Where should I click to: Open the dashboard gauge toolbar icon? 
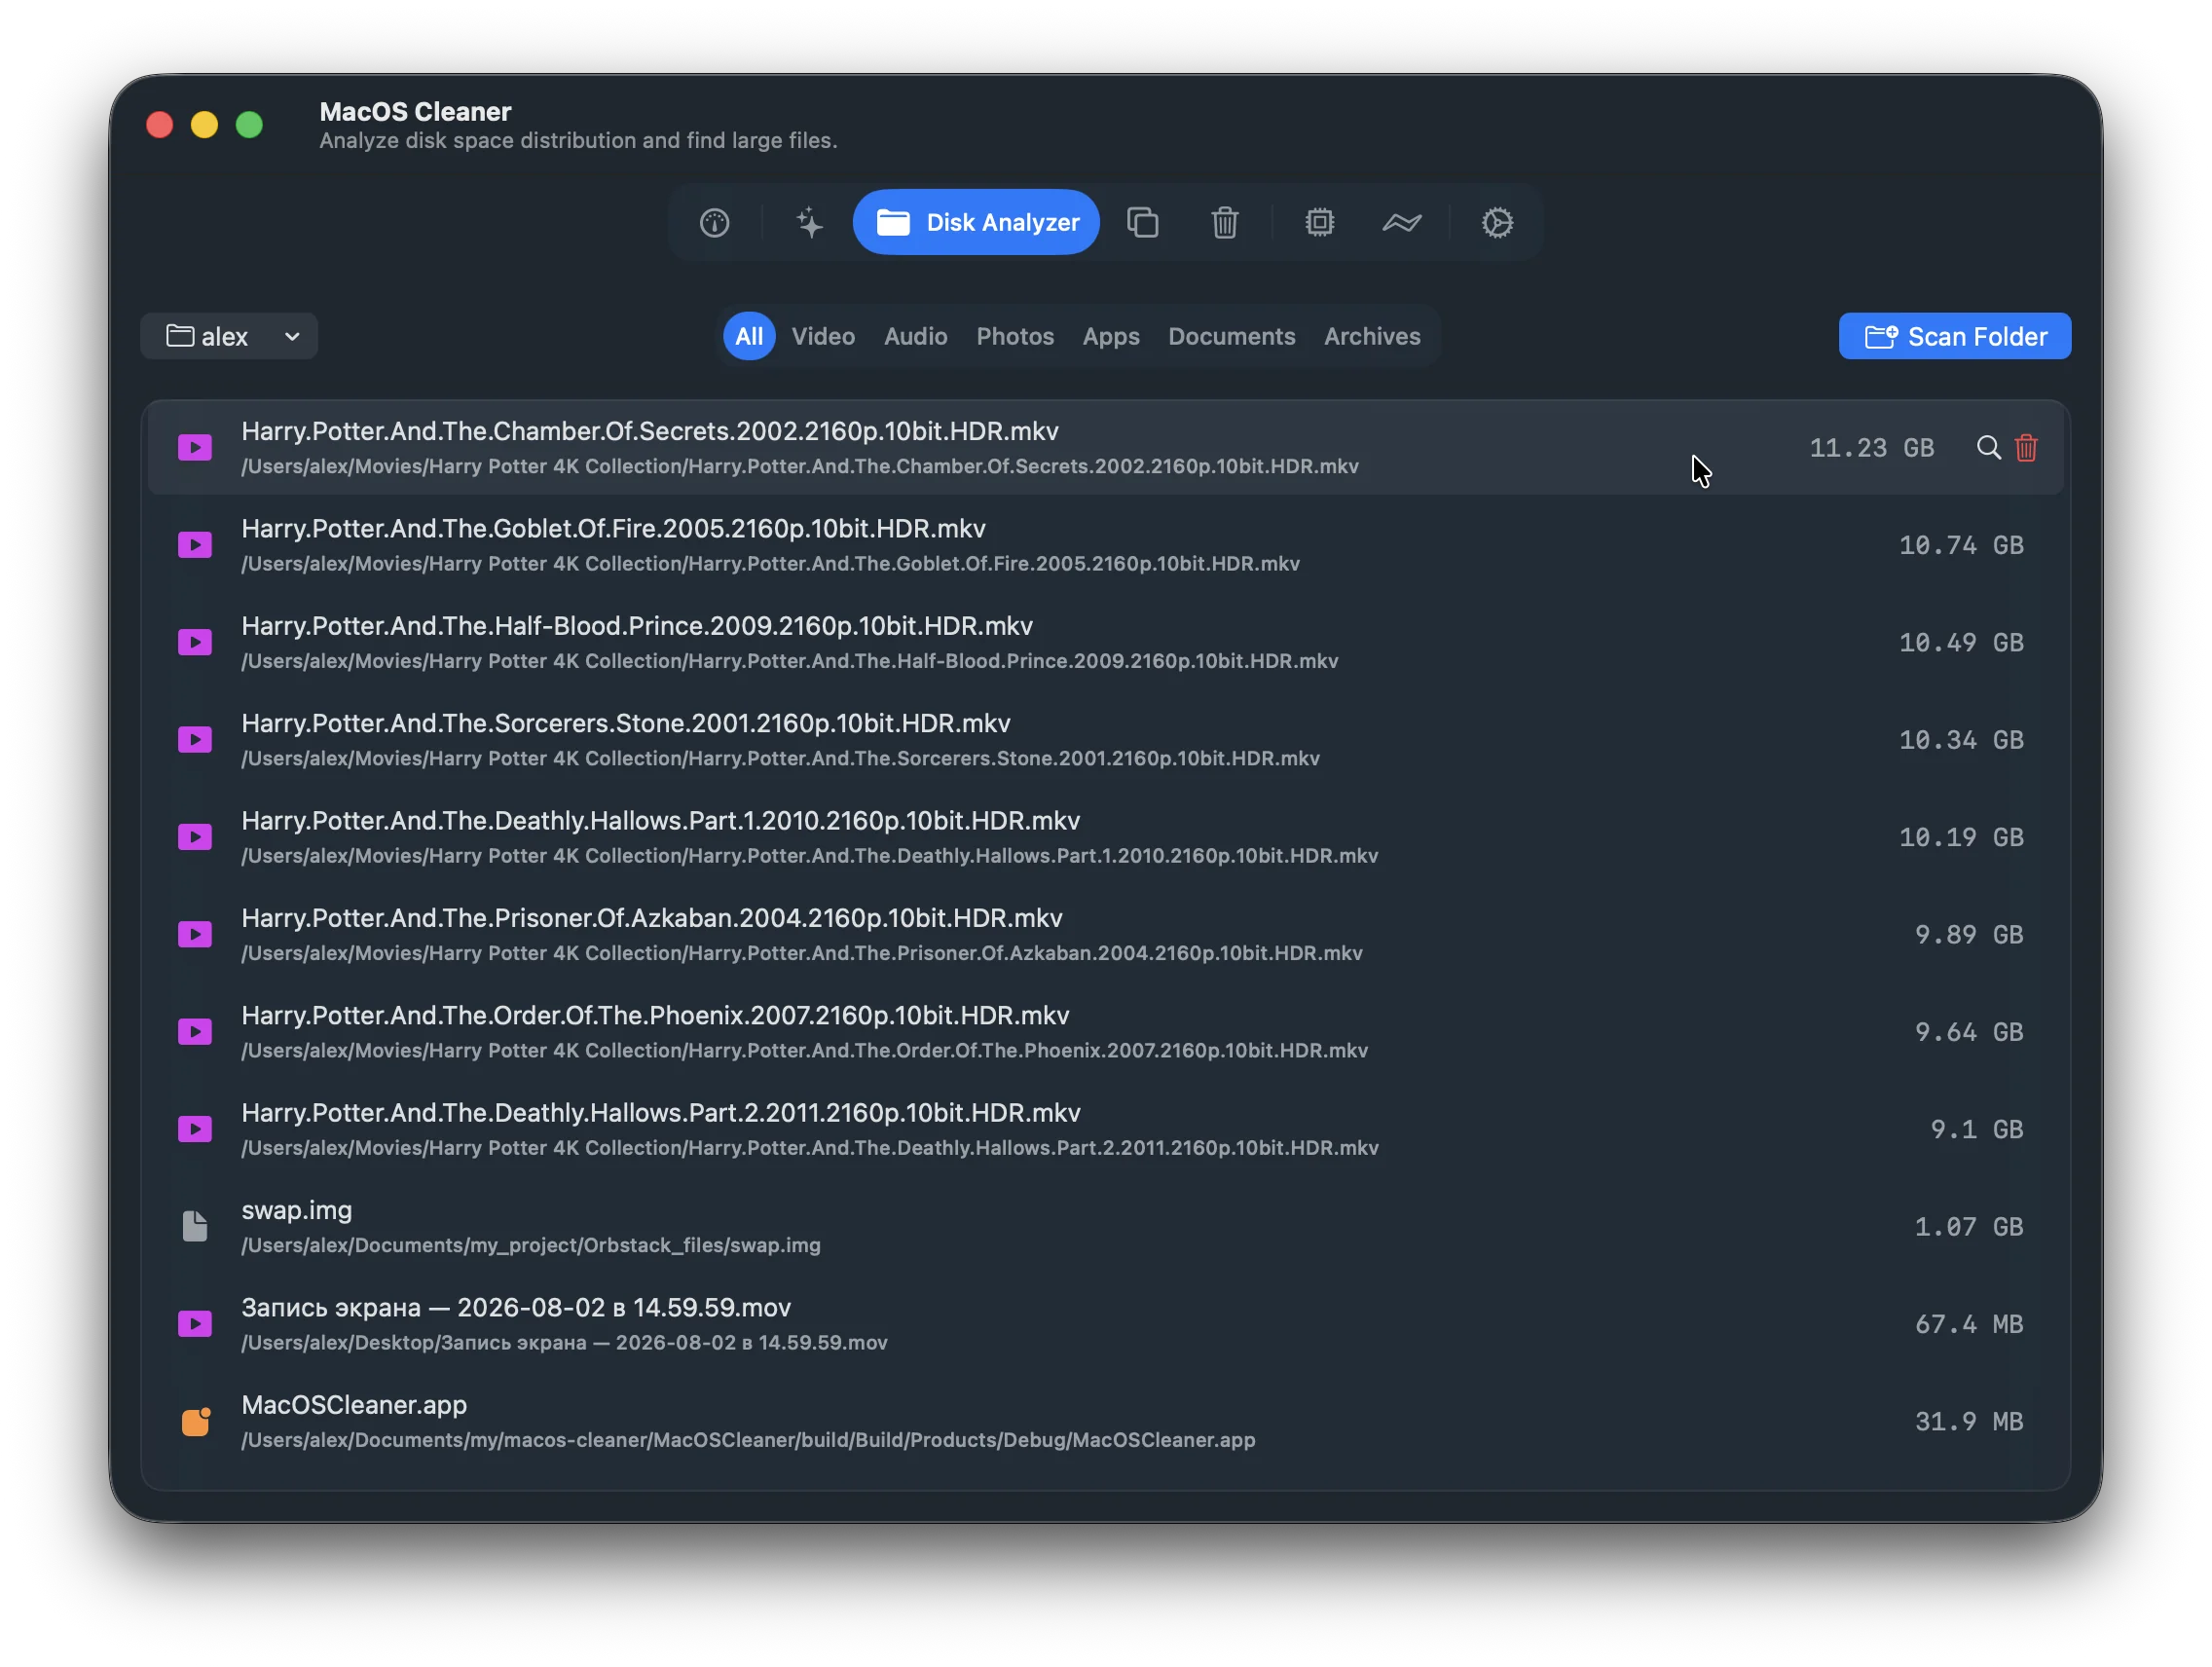(x=714, y=222)
